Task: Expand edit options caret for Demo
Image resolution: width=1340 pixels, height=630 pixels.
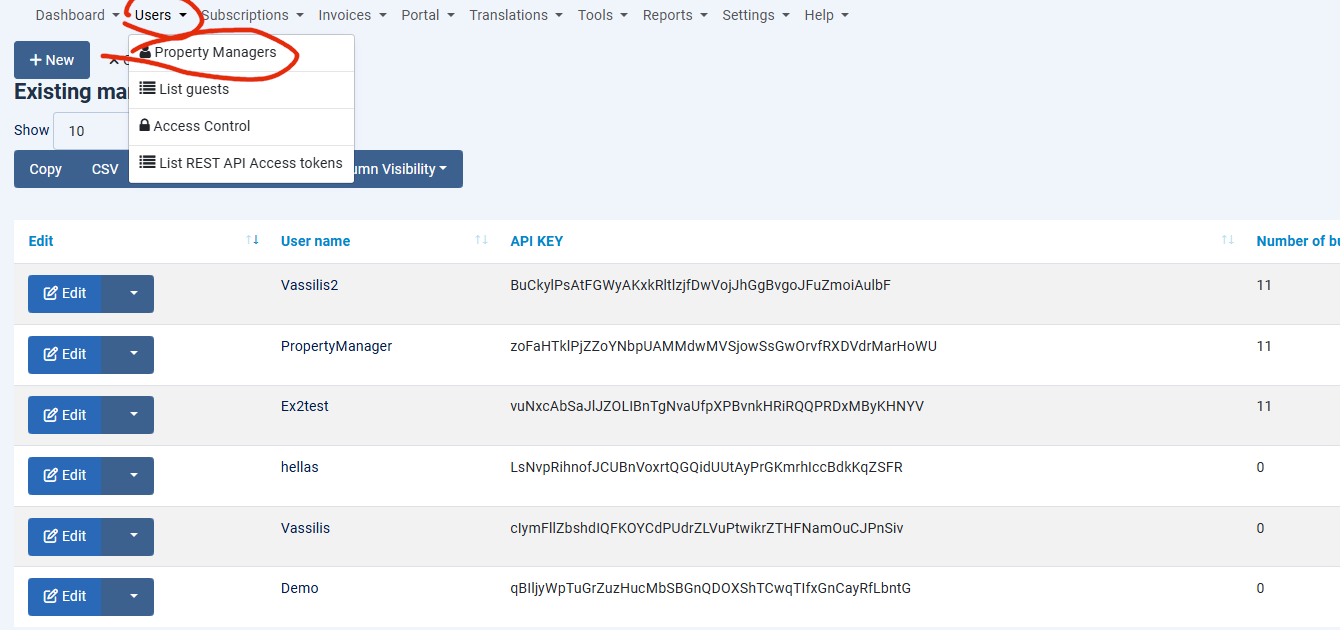Action: [133, 597]
